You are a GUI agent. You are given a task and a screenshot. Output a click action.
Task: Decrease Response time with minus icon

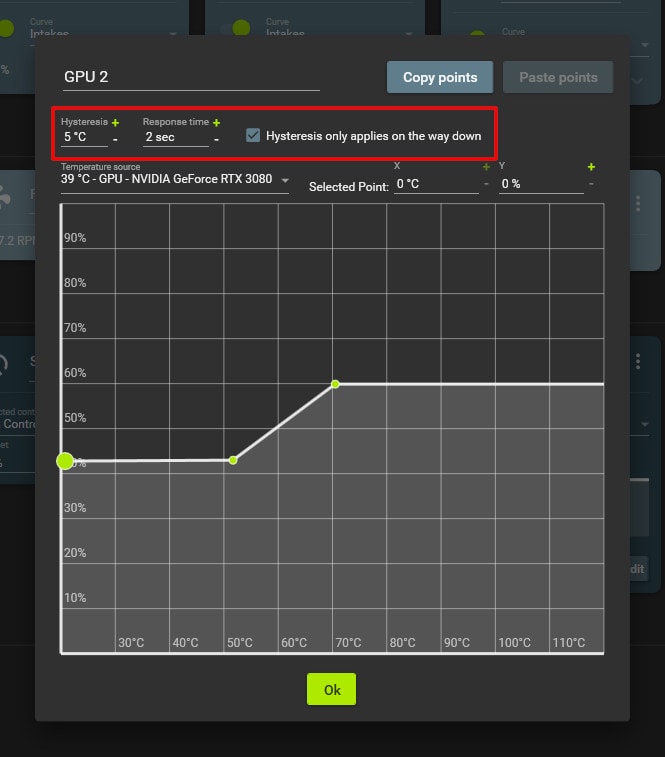coord(216,139)
